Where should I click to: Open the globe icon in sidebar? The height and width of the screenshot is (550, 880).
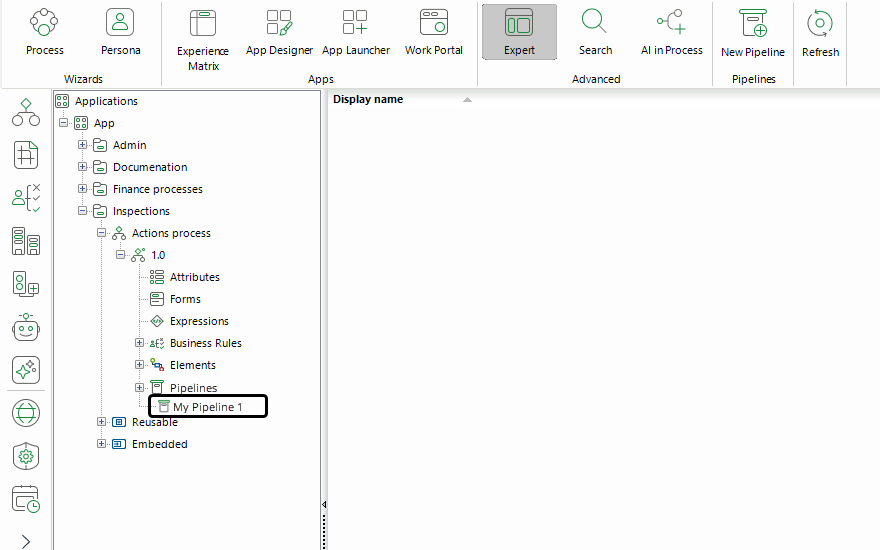click(x=26, y=413)
